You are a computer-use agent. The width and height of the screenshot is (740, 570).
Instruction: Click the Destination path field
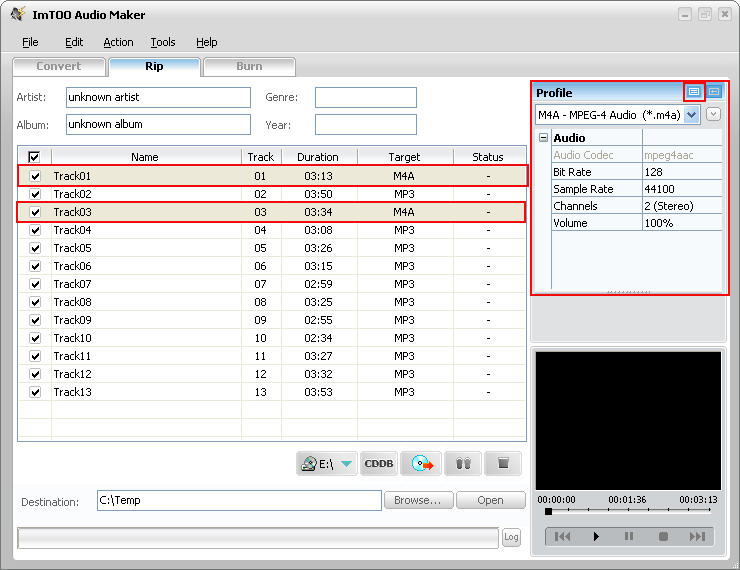point(239,500)
